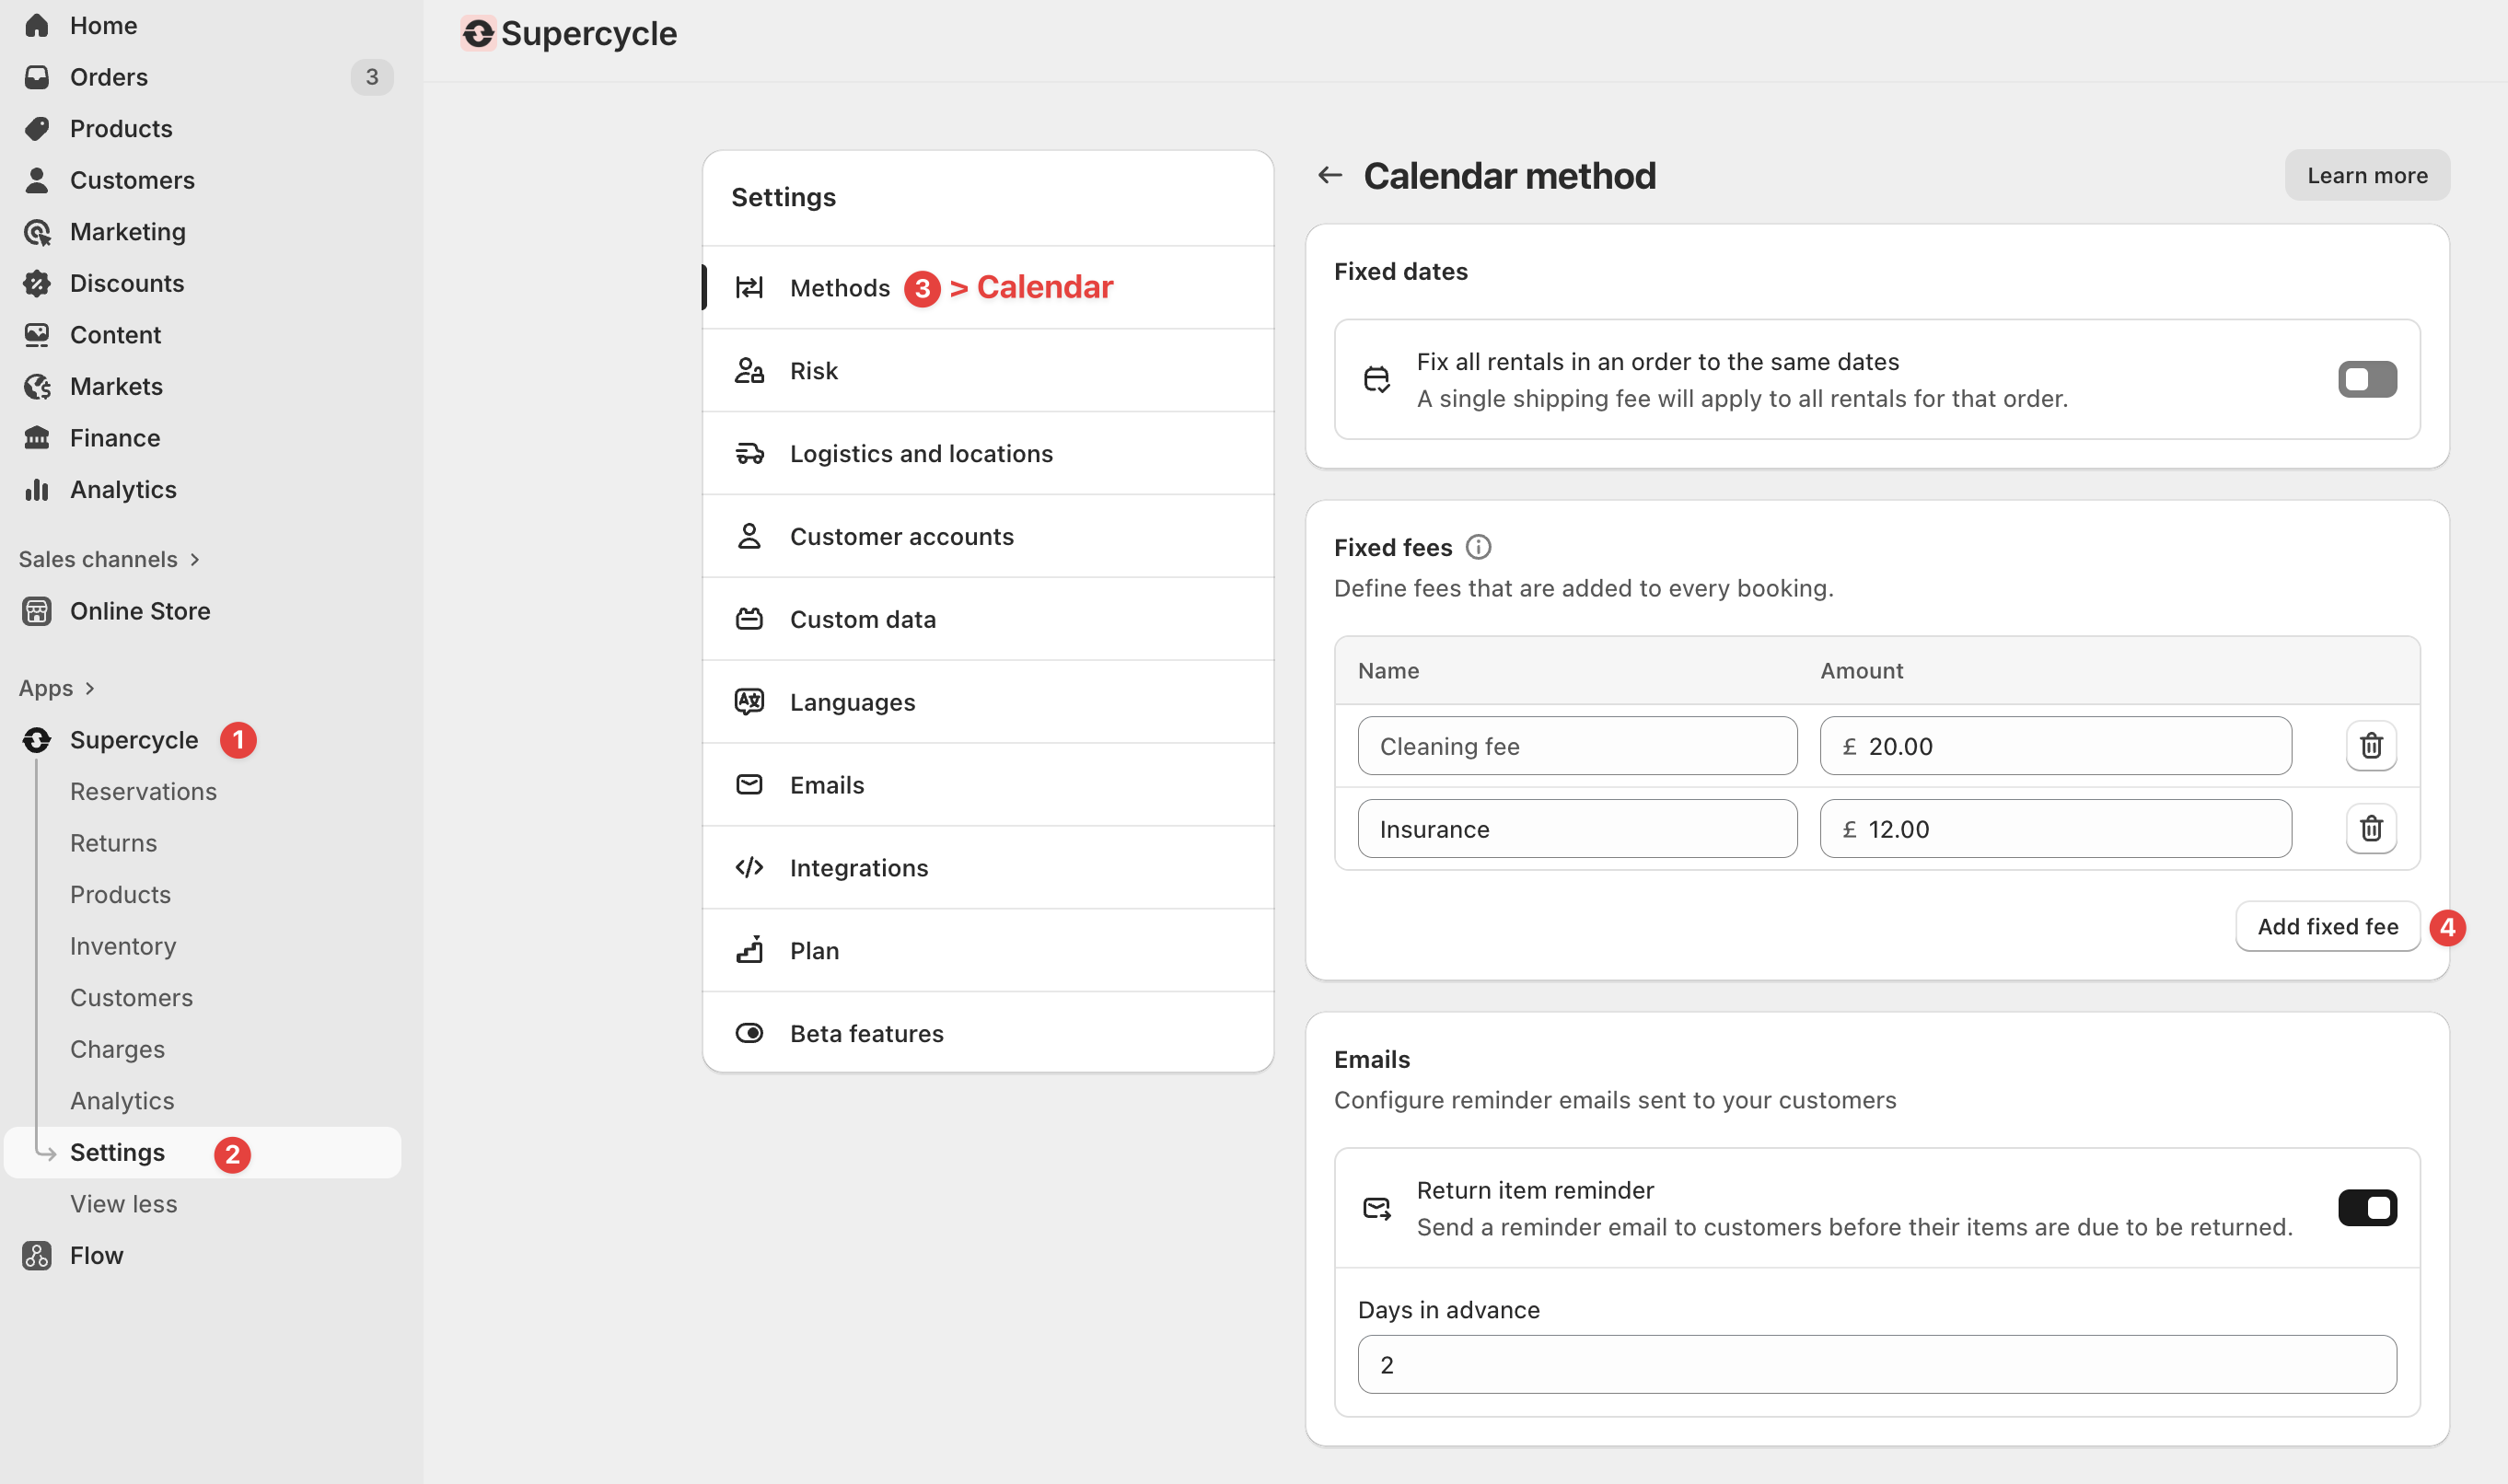This screenshot has width=2508, height=1484.
Task: Collapse Supercycle submenu with View less
Action: coord(123,1204)
